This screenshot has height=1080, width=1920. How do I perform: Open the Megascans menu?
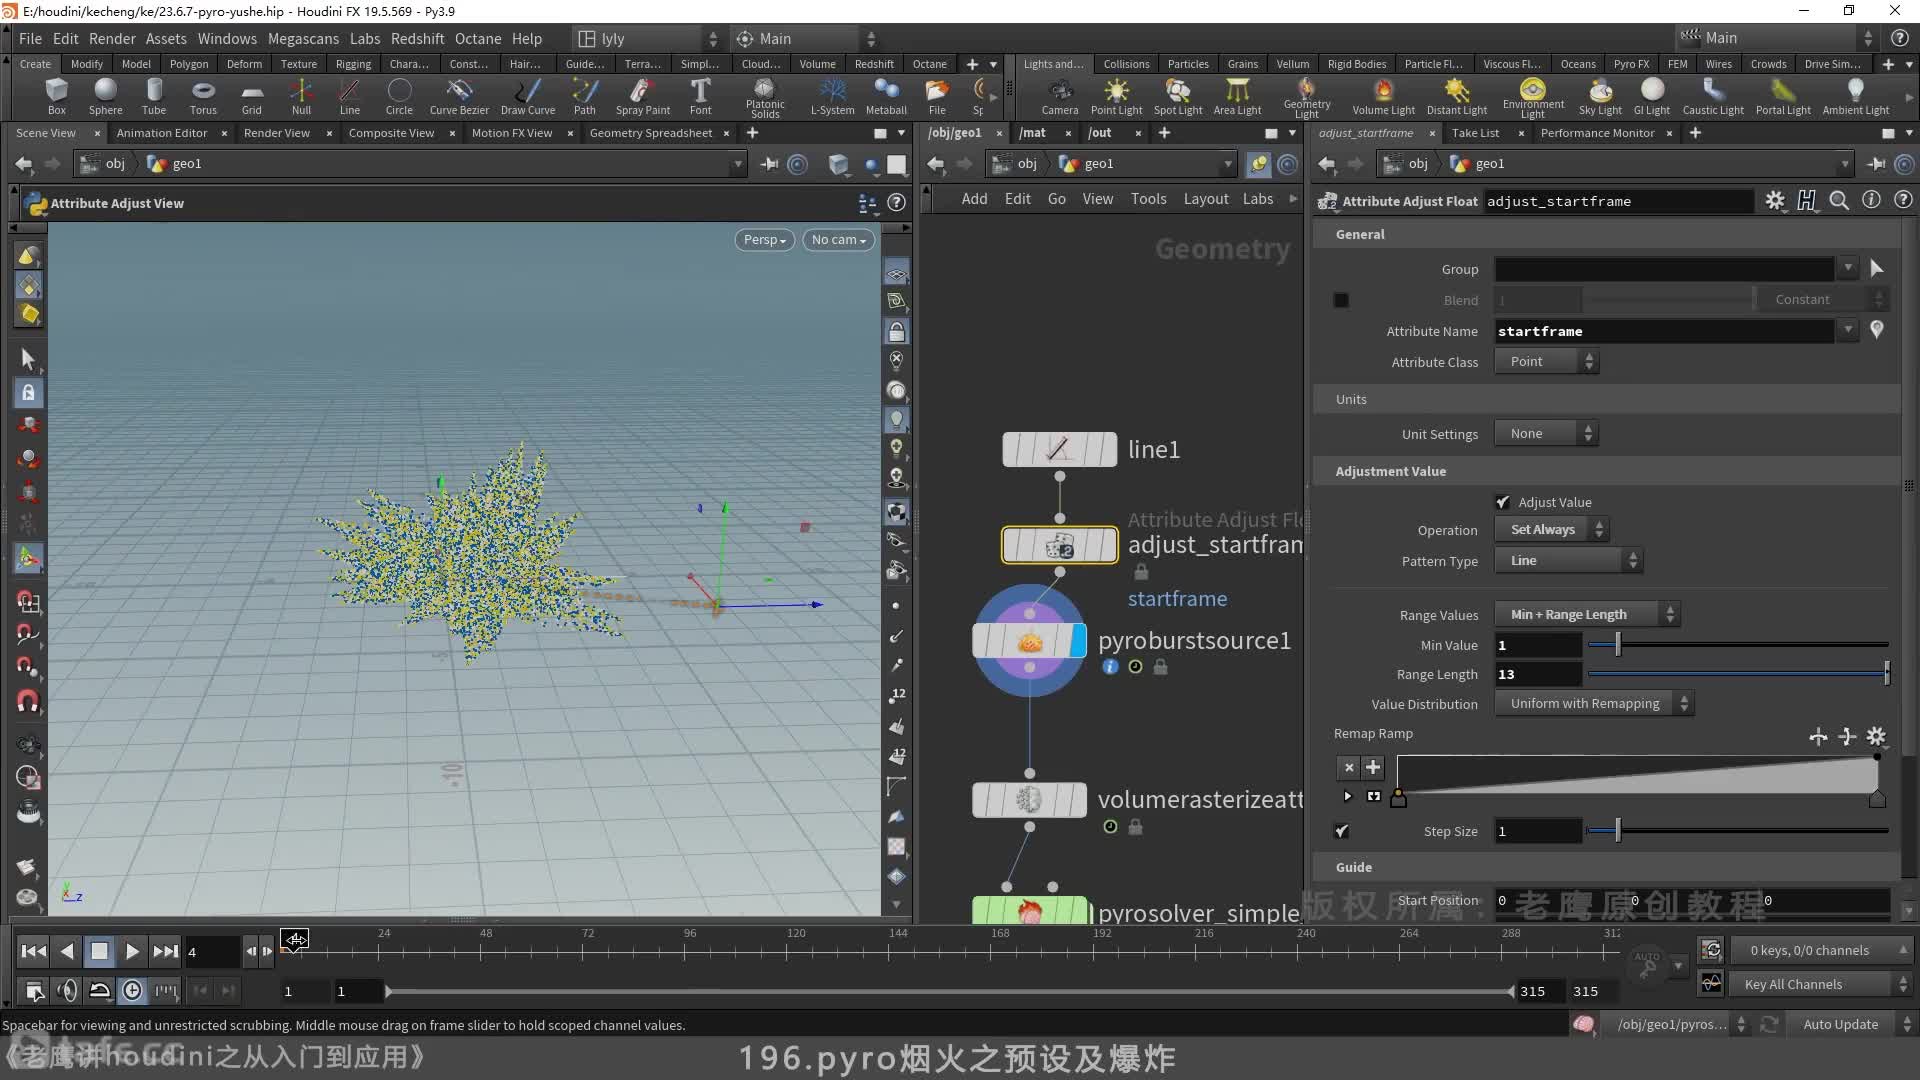(x=303, y=38)
